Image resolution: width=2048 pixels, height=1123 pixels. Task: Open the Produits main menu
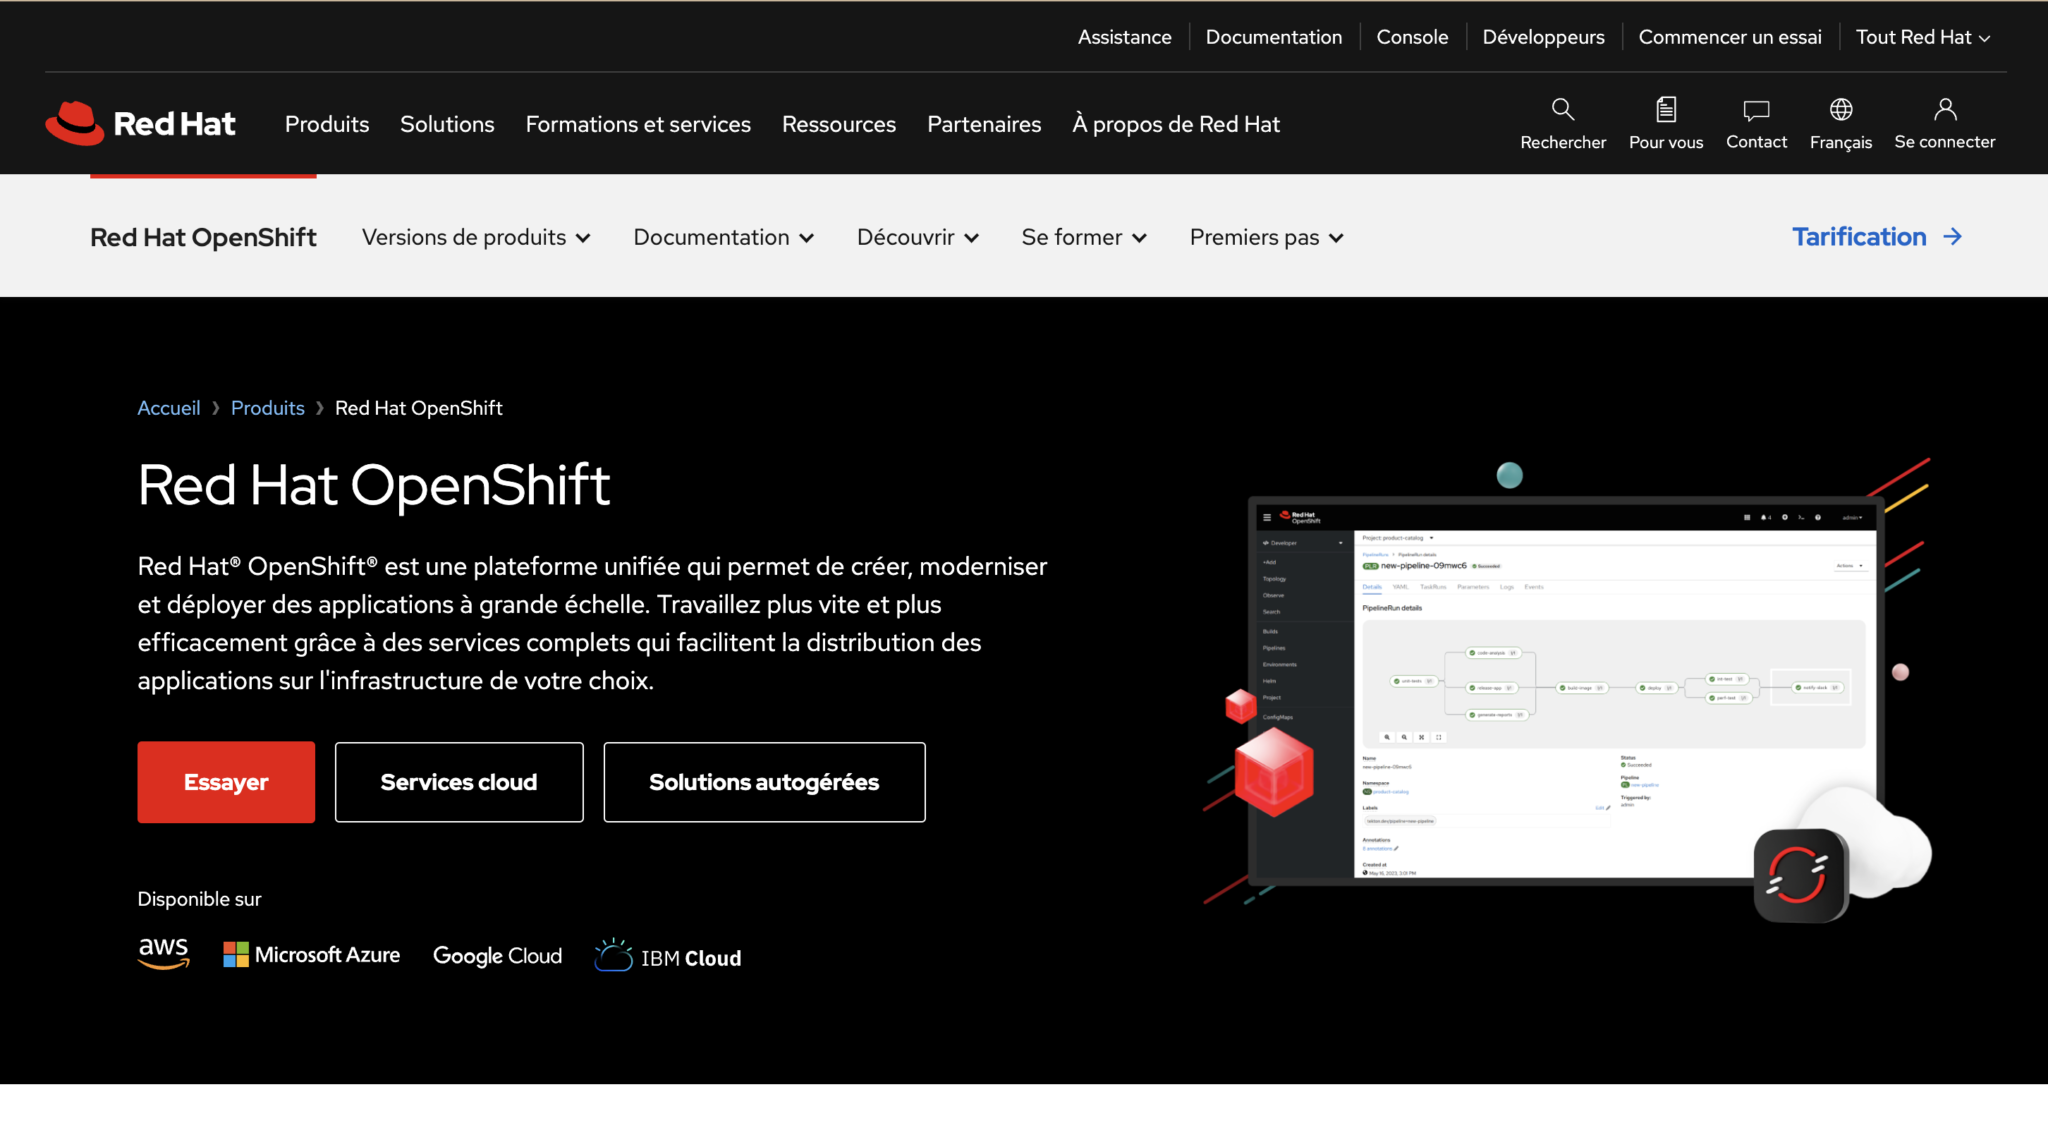(327, 124)
